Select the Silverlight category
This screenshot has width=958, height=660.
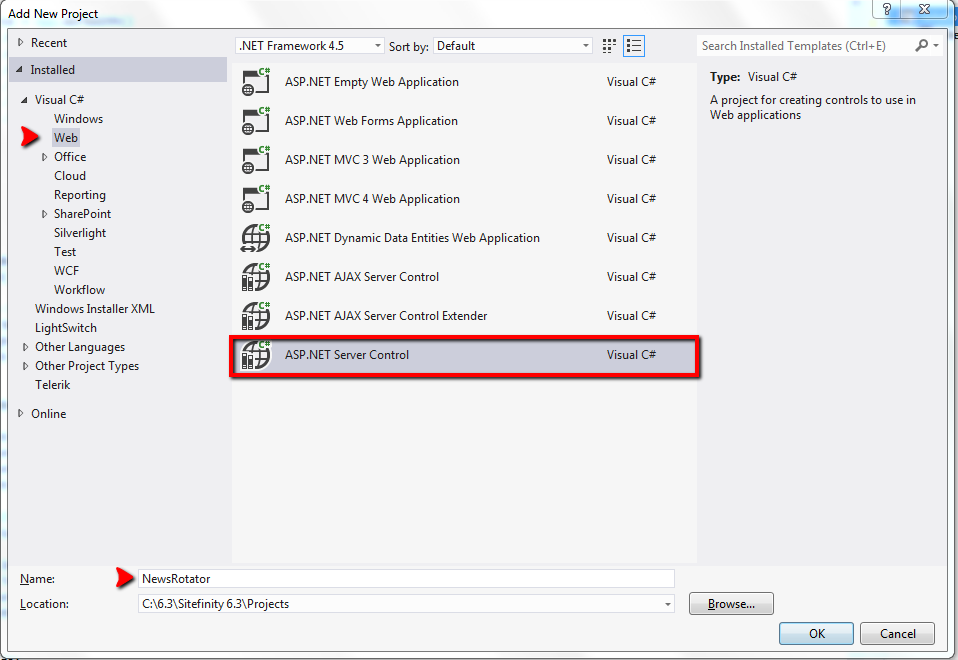[x=79, y=233]
